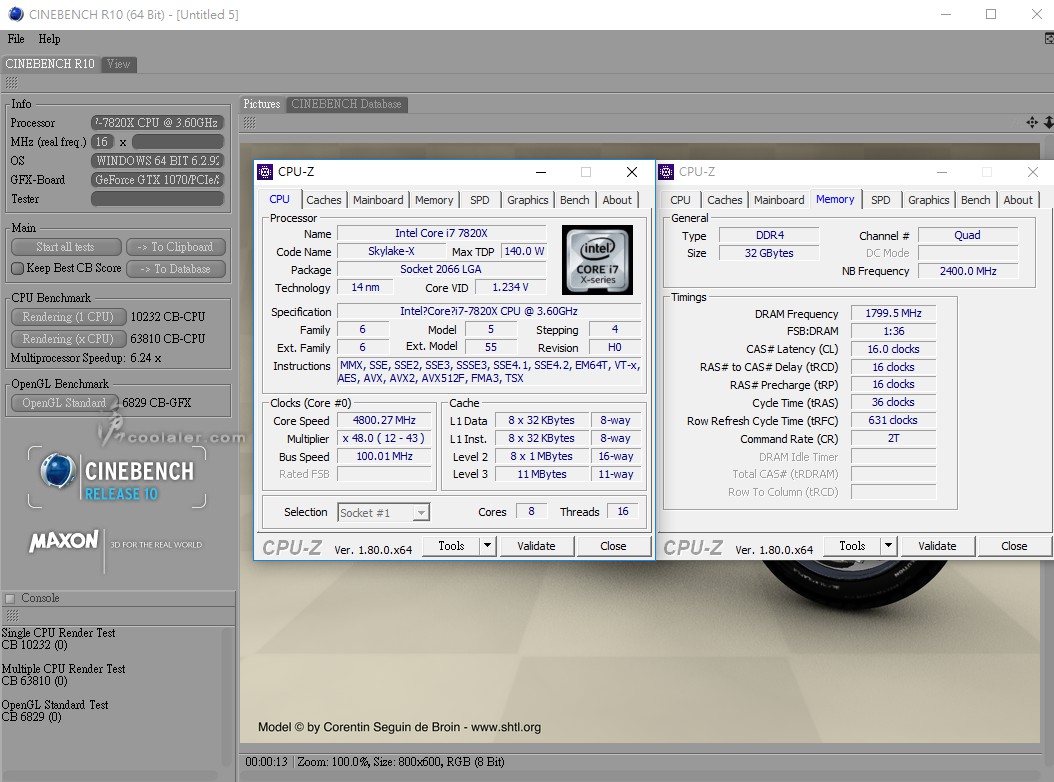Screen dimensions: 1054x782
Task: Click the NB Frequency value 2400.0 MHz
Action: click(968, 271)
